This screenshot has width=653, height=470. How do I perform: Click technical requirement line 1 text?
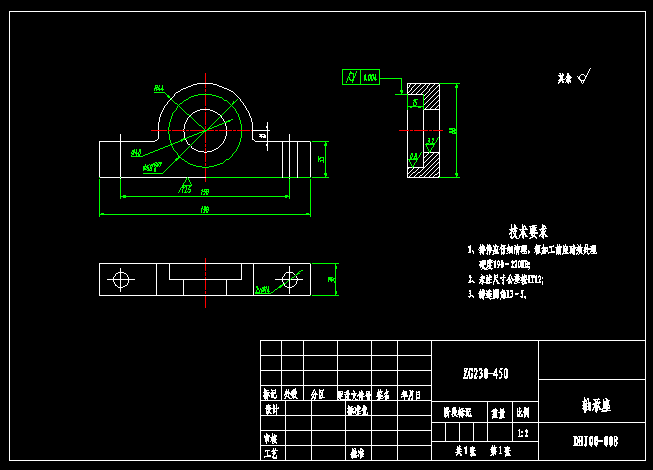tap(532, 250)
